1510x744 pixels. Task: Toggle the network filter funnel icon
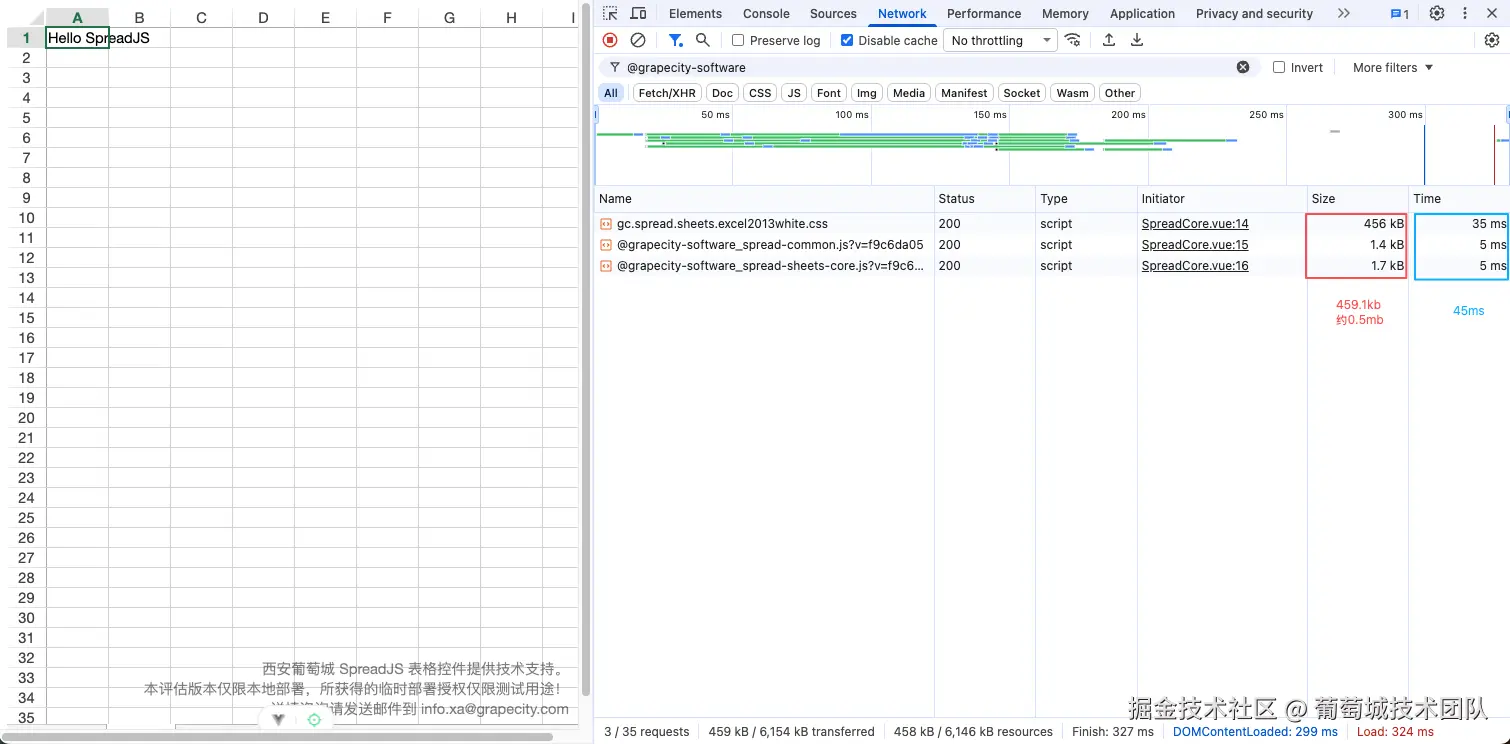point(675,40)
